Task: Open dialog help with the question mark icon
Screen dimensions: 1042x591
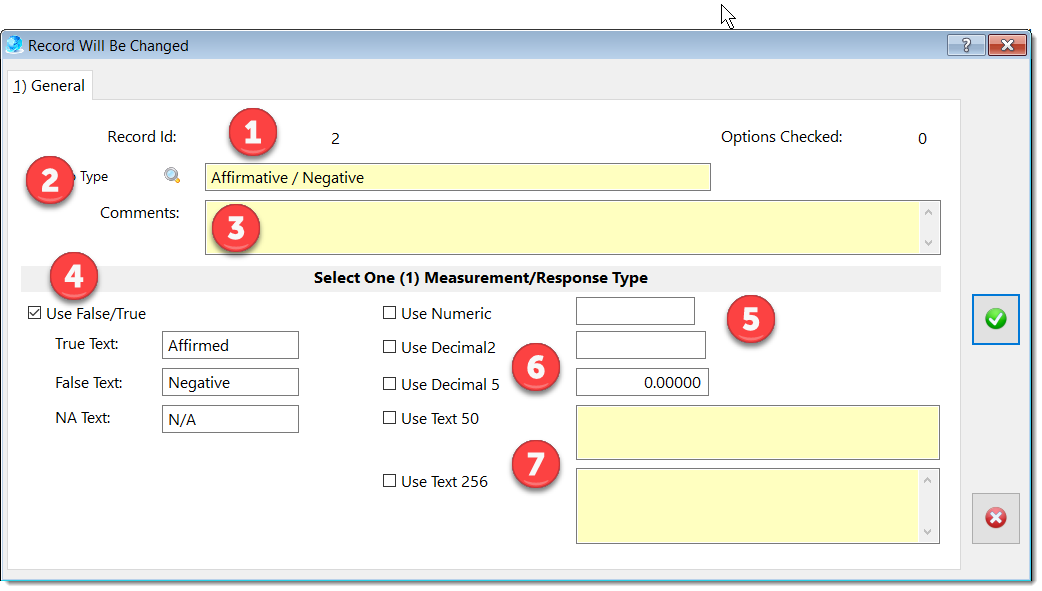Action: pos(966,45)
